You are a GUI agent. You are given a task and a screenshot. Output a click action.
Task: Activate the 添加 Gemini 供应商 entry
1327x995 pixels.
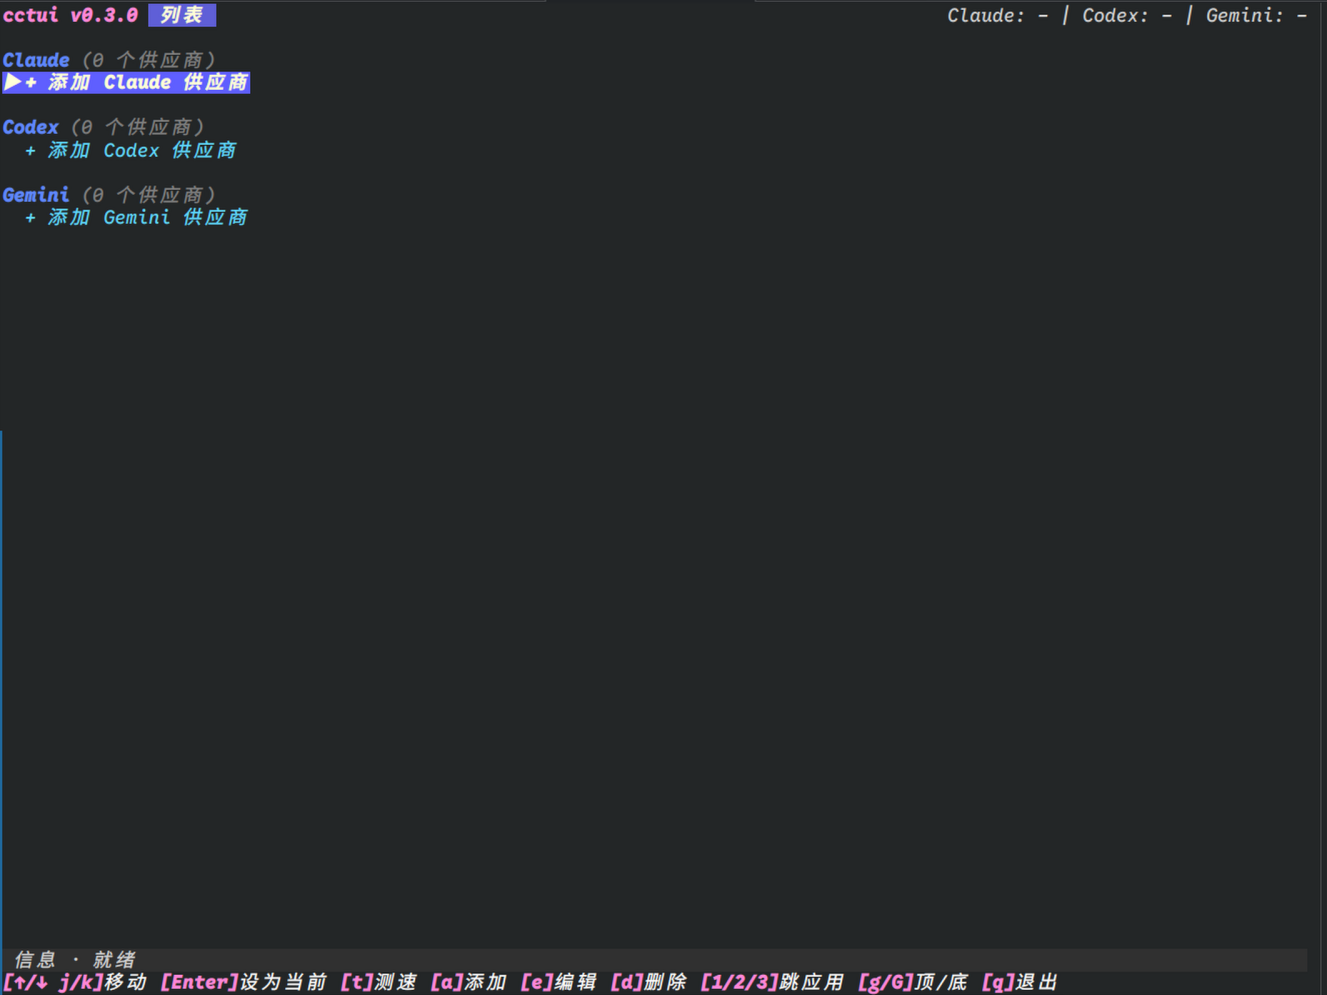pyautogui.click(x=136, y=217)
